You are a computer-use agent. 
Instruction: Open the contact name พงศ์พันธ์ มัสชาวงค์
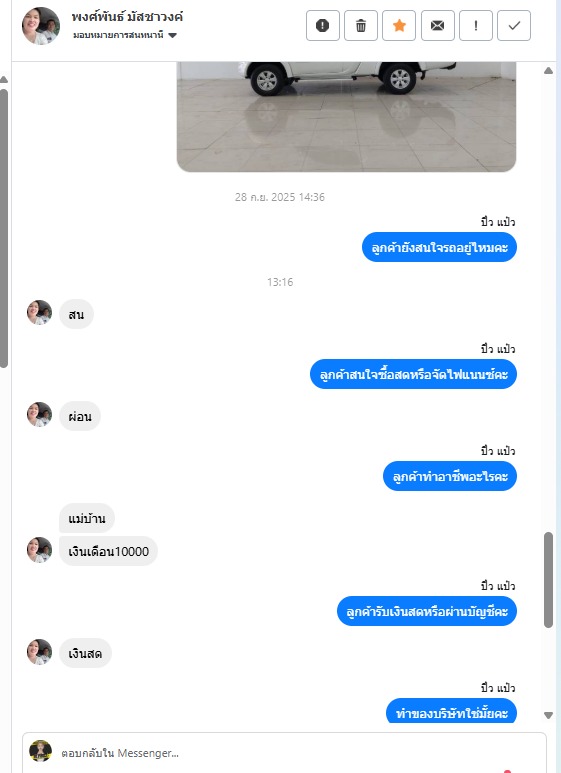click(127, 17)
